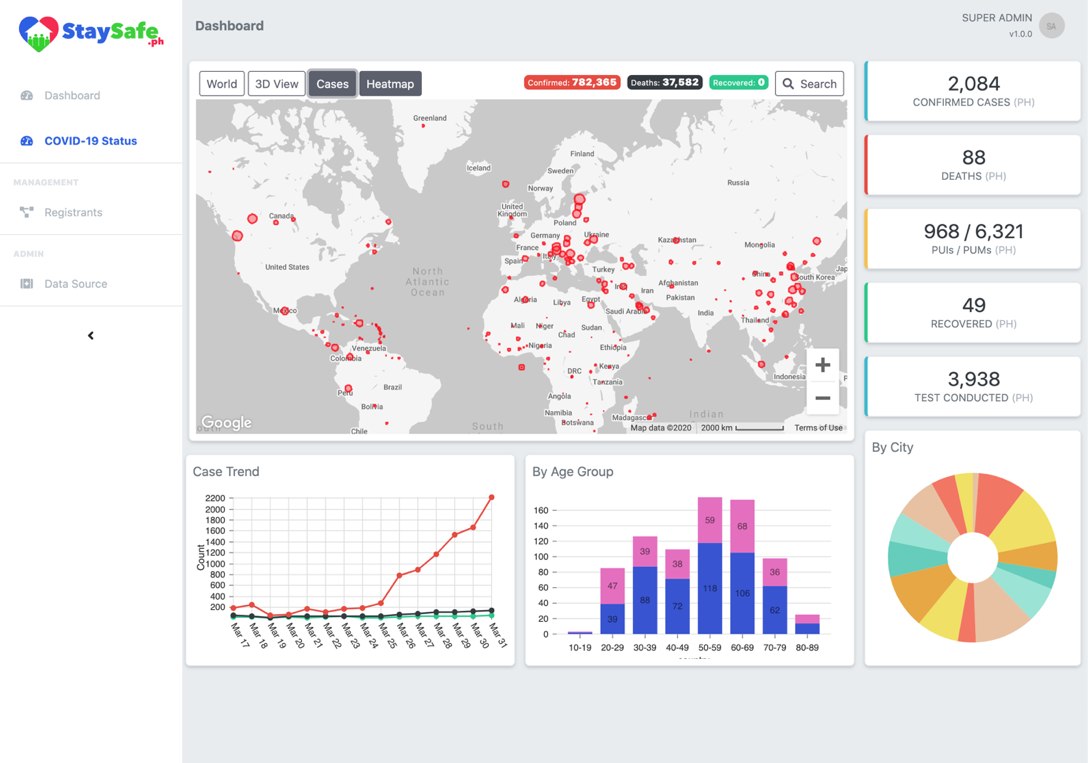
Task: Open the Registrants menu item
Action: (73, 212)
